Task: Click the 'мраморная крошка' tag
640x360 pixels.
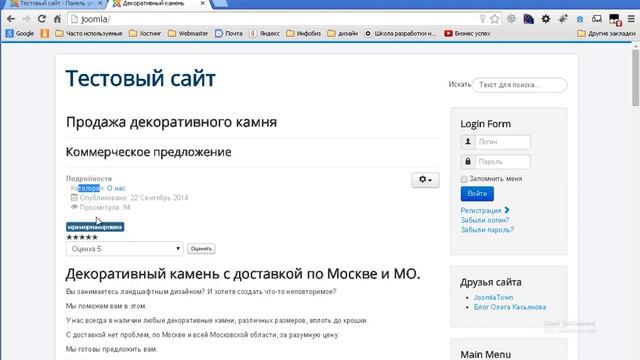Action: coord(95,227)
